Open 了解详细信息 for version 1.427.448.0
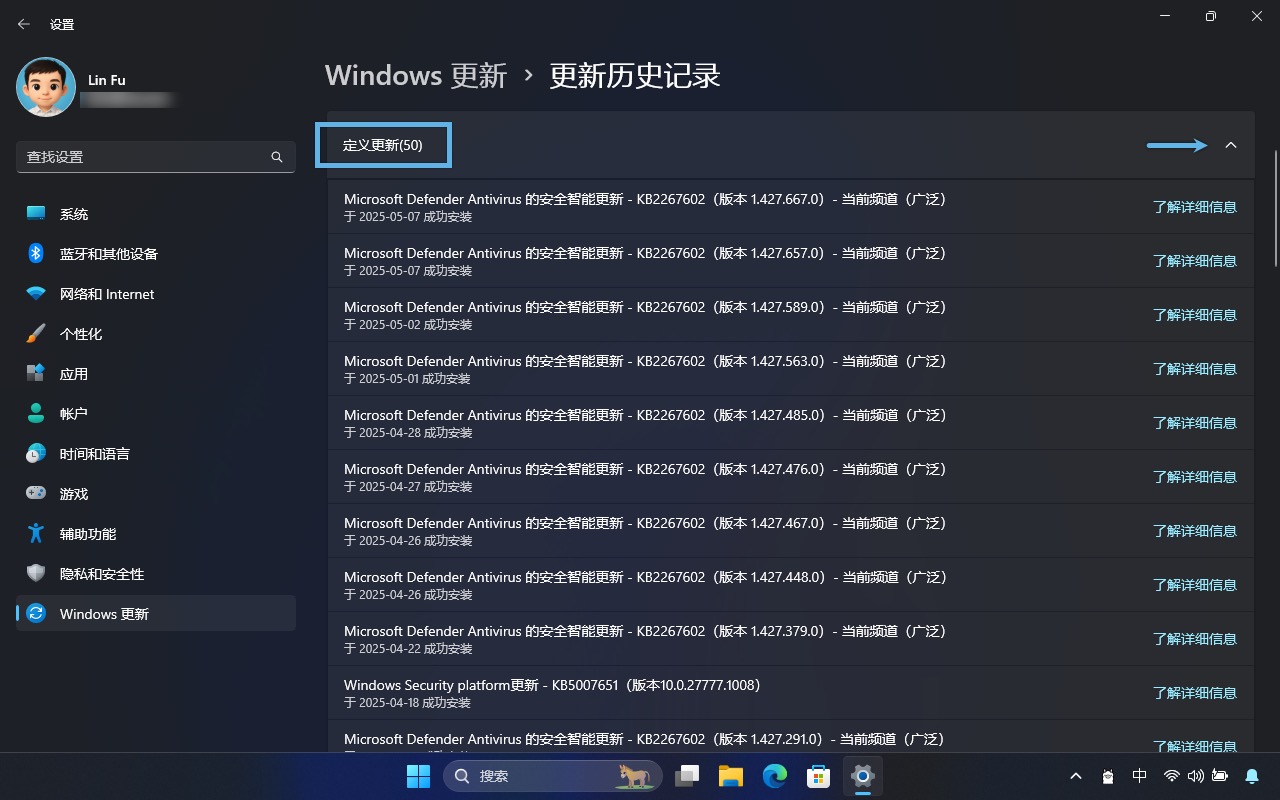Viewport: 1280px width, 800px height. (1195, 585)
